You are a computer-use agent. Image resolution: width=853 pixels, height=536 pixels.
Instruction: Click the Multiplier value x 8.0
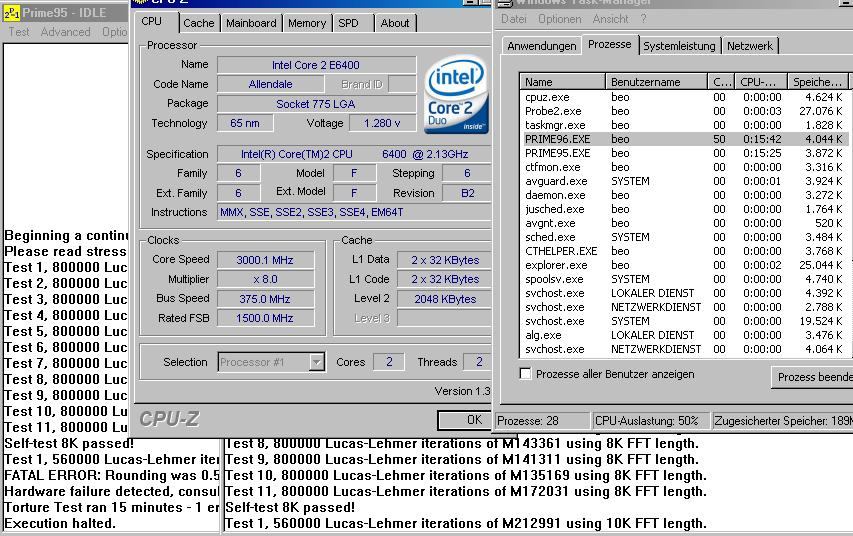coord(265,279)
